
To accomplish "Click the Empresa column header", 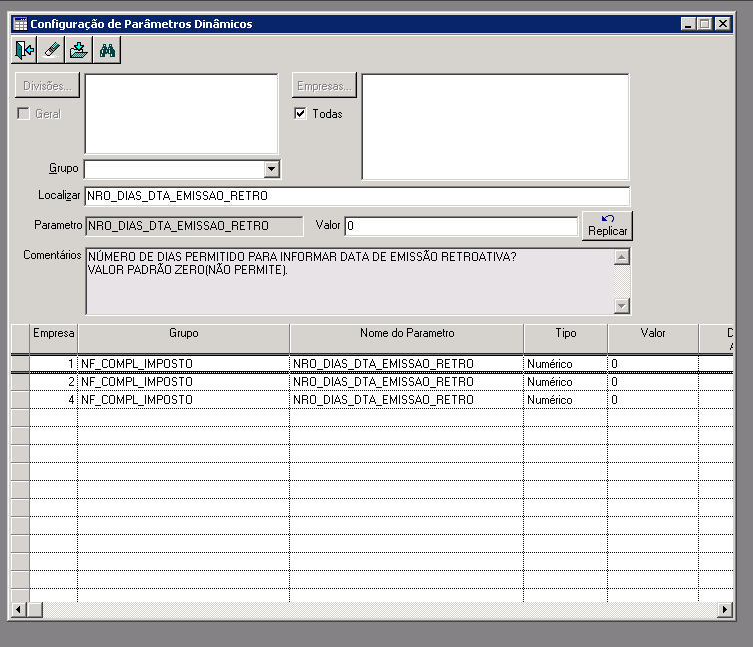I will pyautogui.click(x=53, y=339).
